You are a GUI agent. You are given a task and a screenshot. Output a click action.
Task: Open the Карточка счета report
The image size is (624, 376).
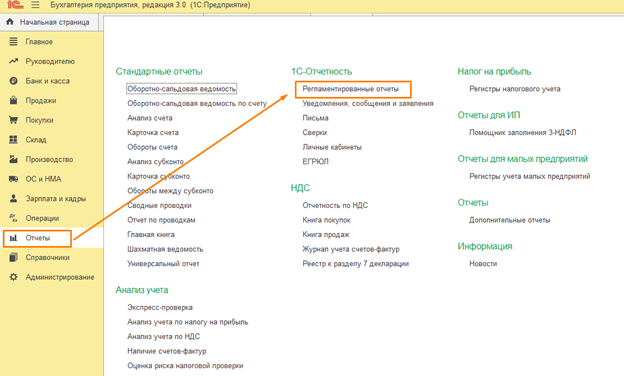click(153, 132)
